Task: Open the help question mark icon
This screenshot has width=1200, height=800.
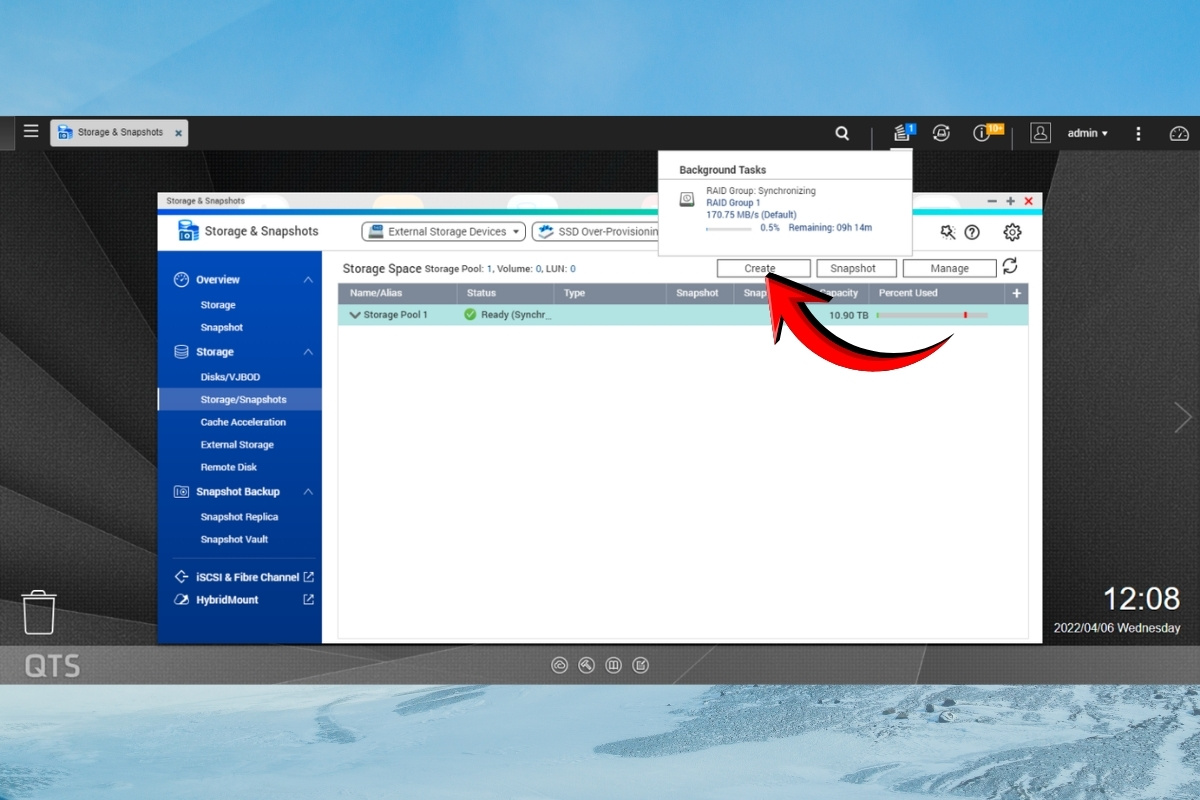Action: pos(971,232)
